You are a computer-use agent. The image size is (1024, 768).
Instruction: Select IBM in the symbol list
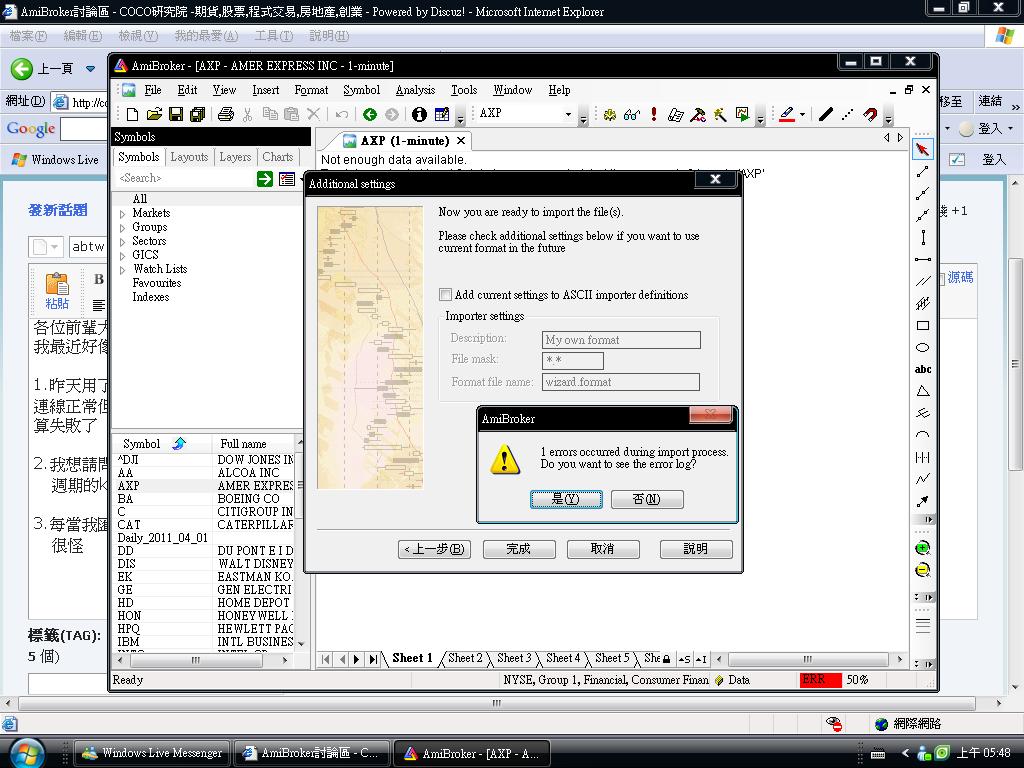click(204, 642)
